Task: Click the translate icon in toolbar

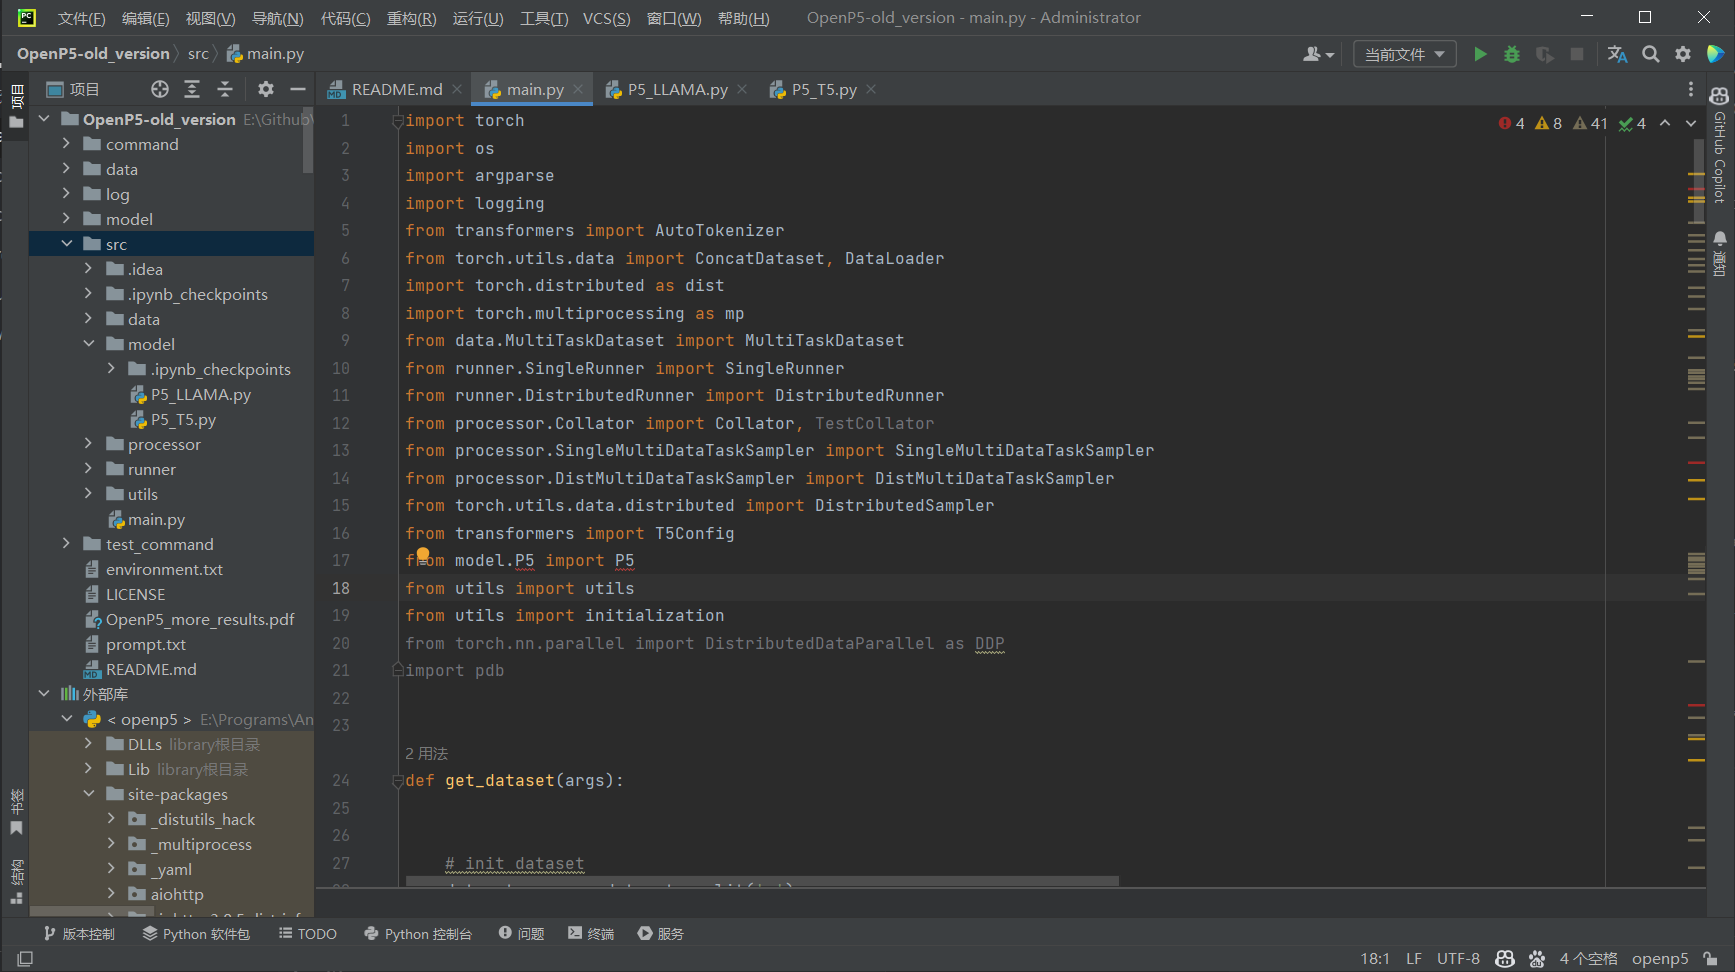Action: pos(1617,54)
